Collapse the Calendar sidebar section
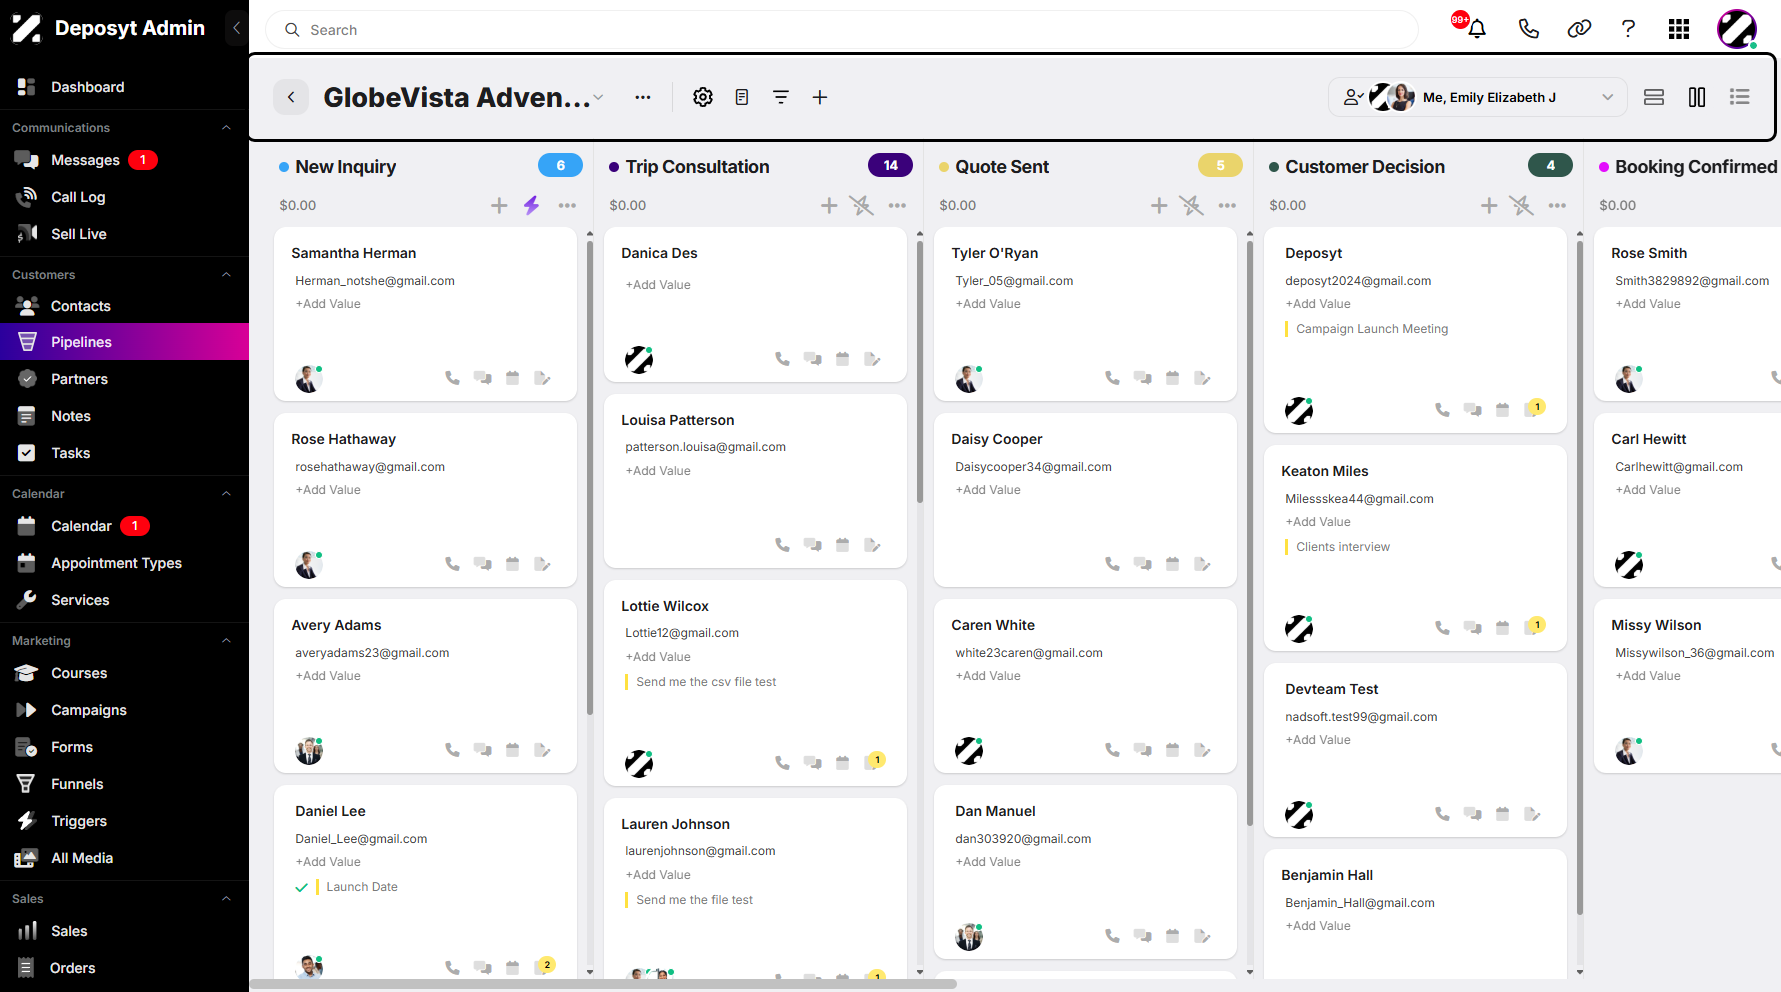Viewport: 1781px width, 992px height. [x=226, y=494]
